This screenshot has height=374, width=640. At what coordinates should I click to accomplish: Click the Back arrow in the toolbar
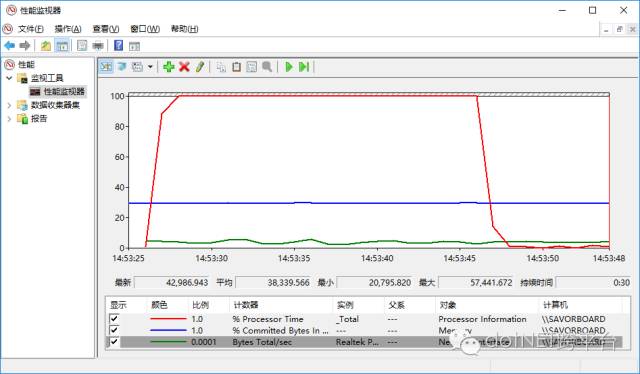(x=10, y=46)
